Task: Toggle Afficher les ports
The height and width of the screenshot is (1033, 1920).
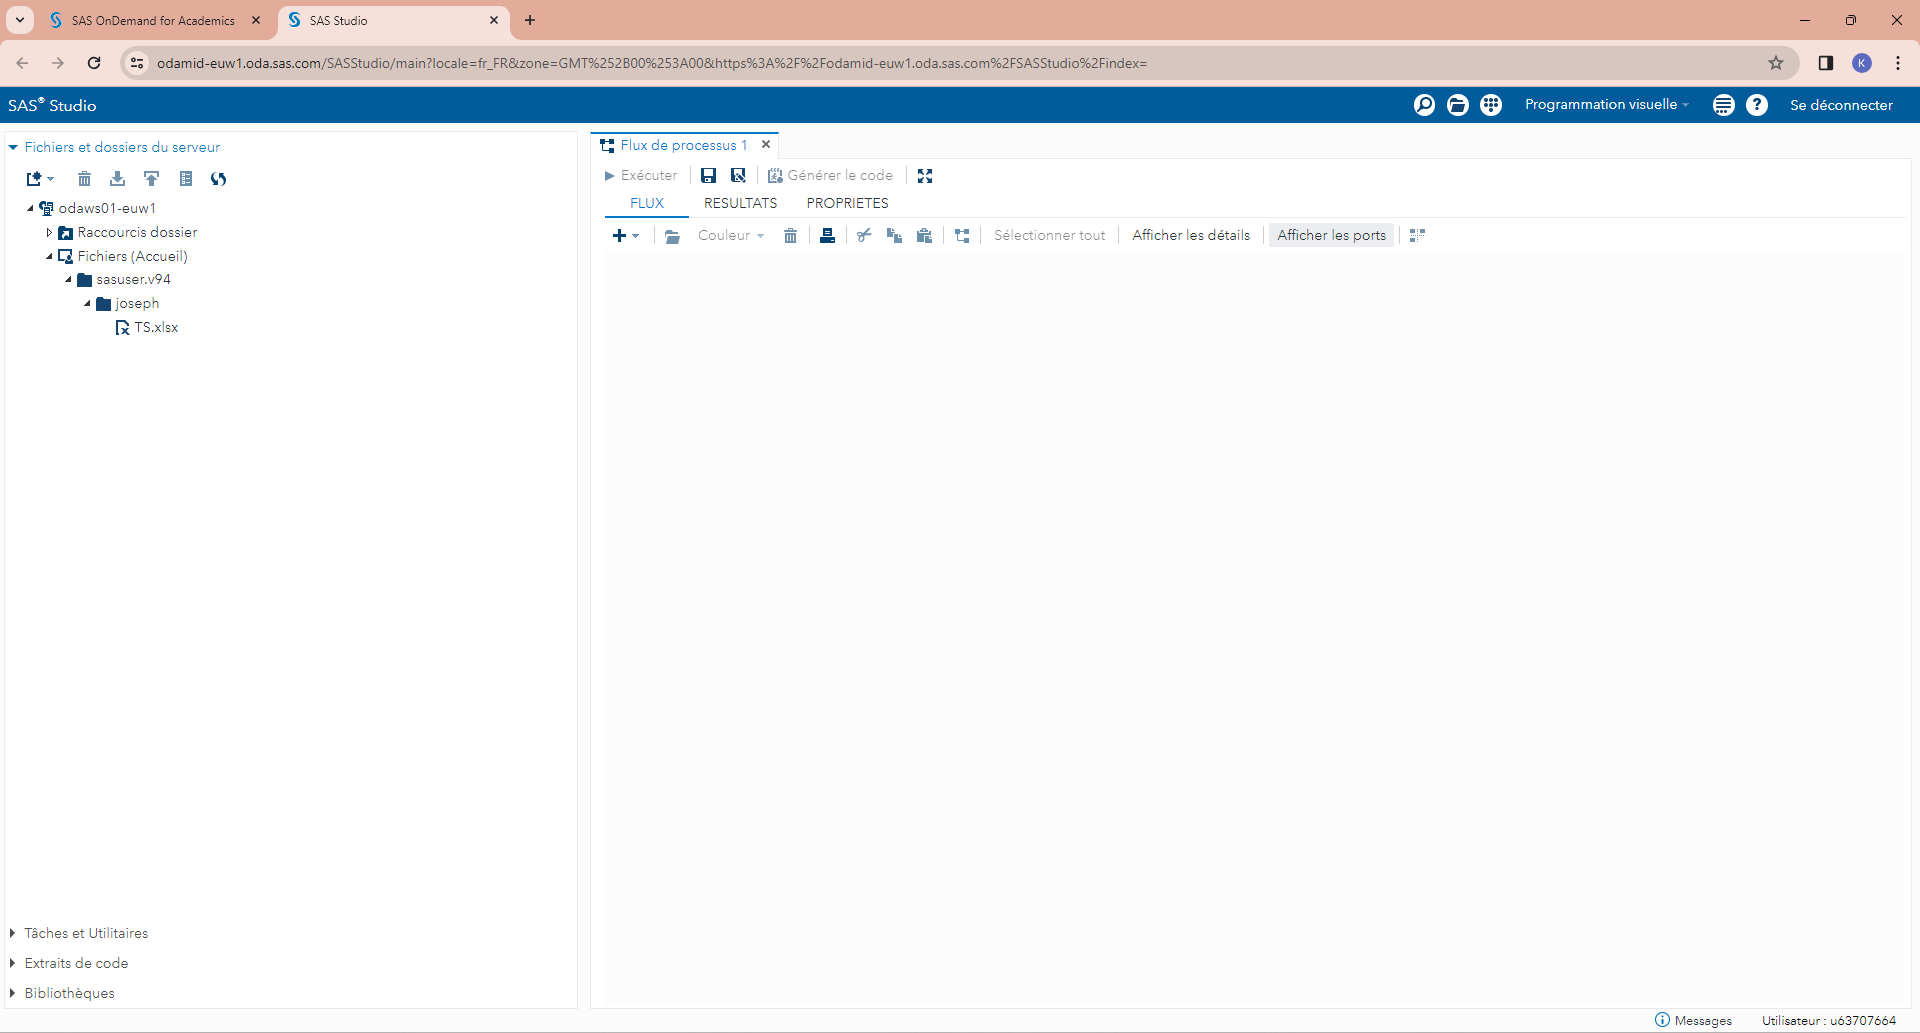Action: [x=1331, y=235]
